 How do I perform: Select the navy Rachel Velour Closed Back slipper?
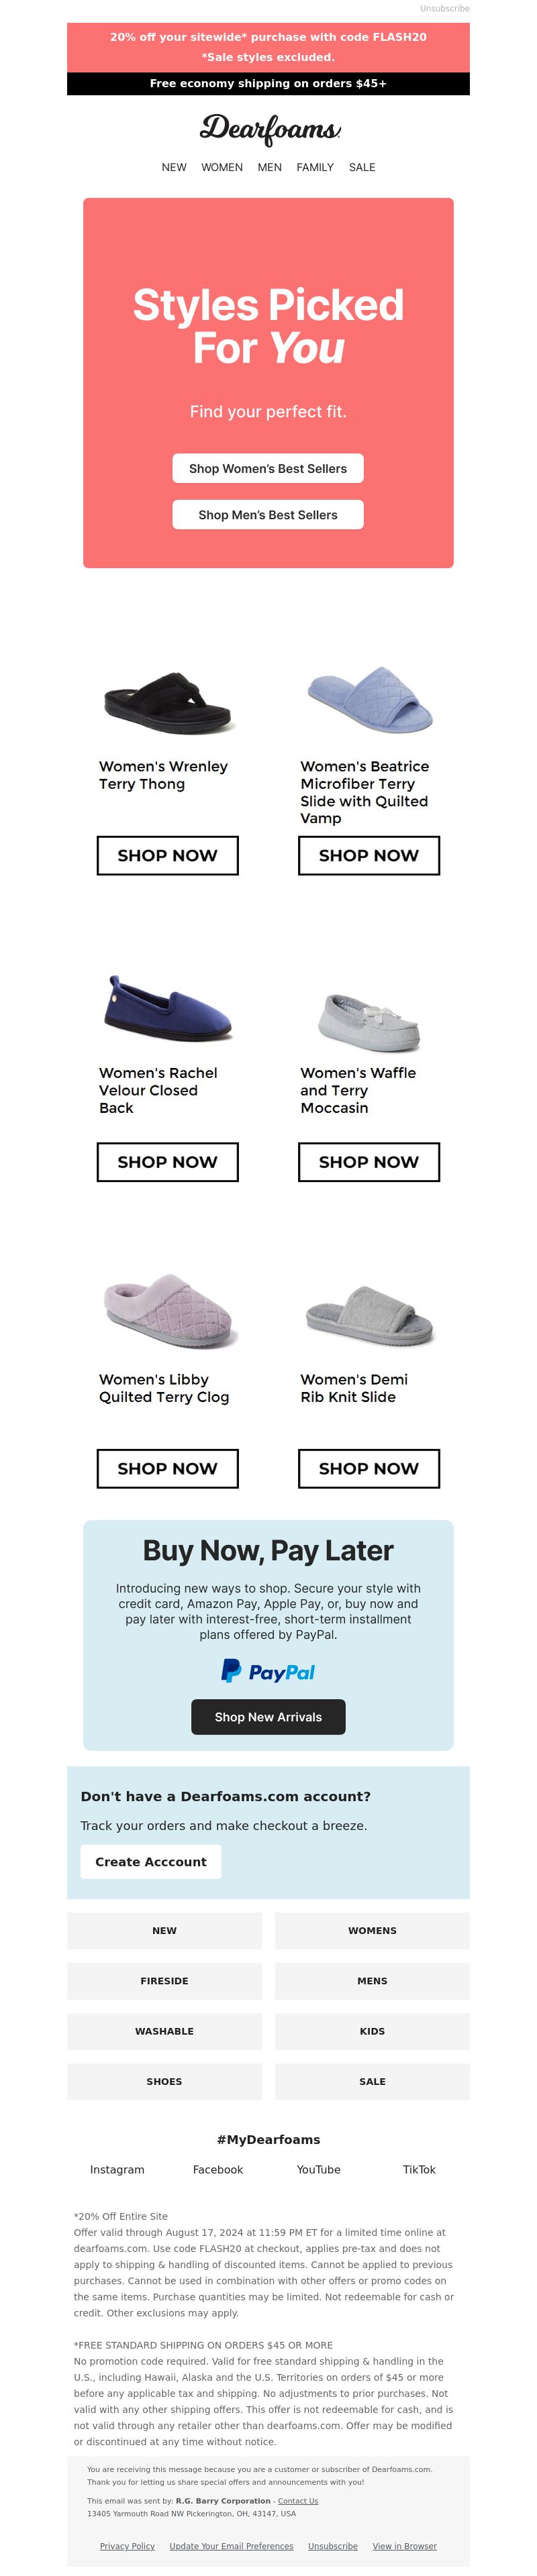click(x=168, y=1008)
